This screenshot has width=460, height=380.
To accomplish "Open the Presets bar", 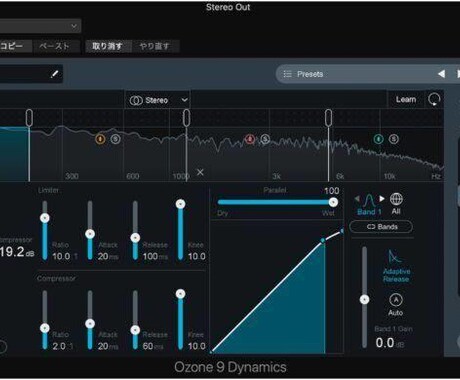I will click(368, 74).
